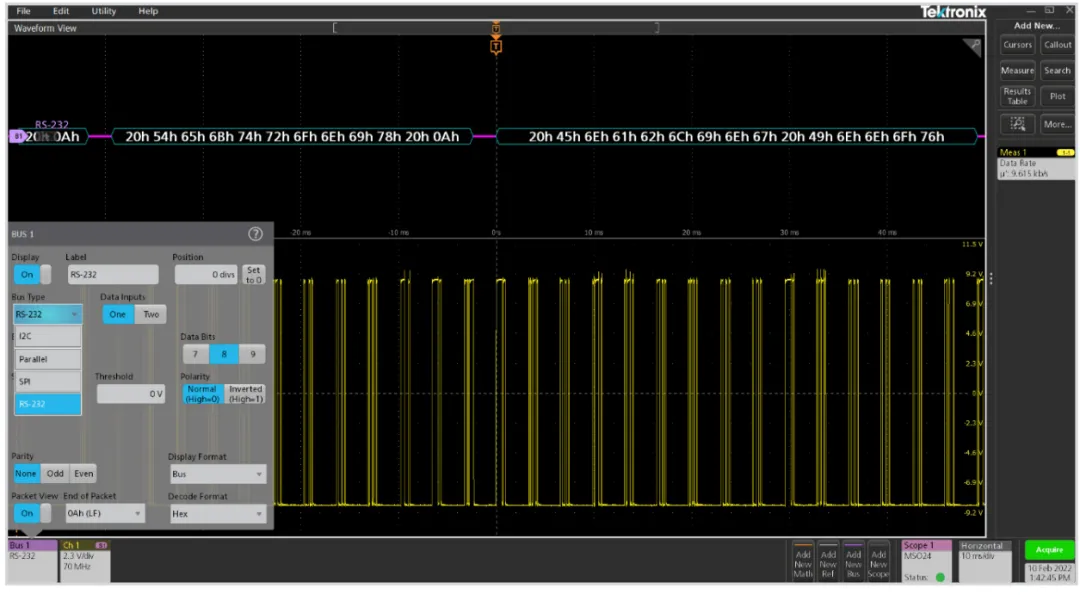
Task: Open the help icon in Bus 1 panel
Action: [255, 234]
